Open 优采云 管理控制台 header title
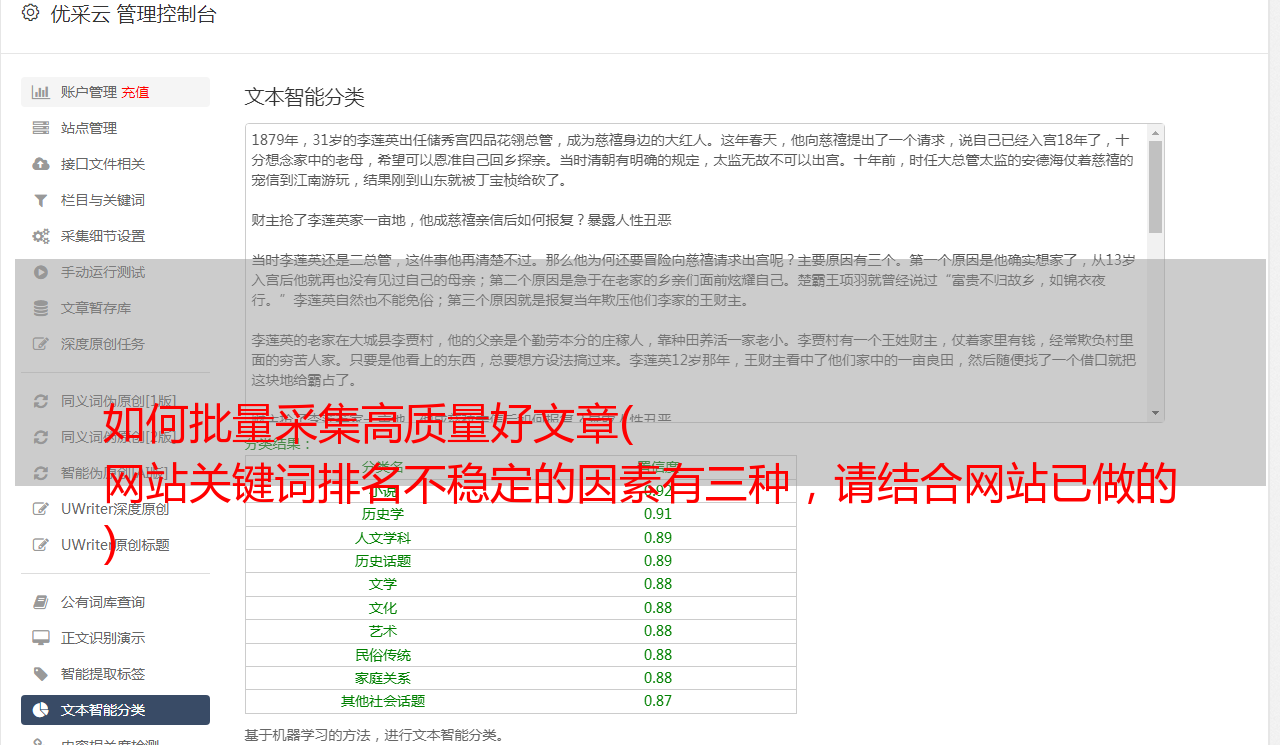The width and height of the screenshot is (1280, 745). pyautogui.click(x=134, y=14)
